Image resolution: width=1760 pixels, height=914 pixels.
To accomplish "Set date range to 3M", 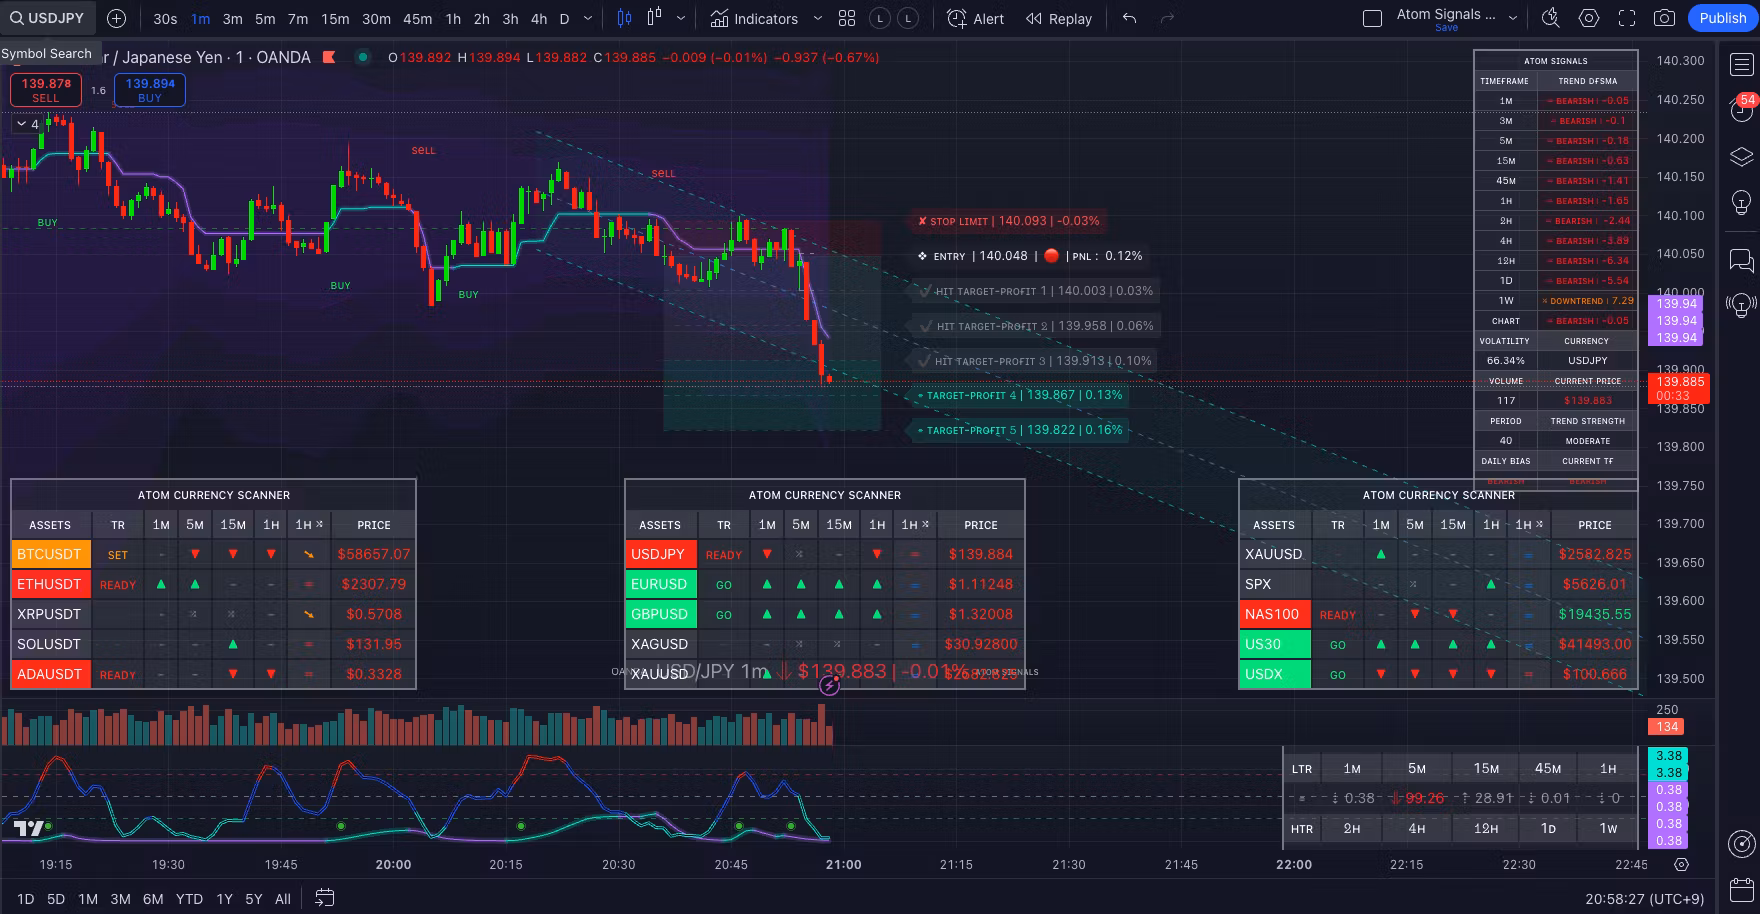I will click(x=120, y=899).
